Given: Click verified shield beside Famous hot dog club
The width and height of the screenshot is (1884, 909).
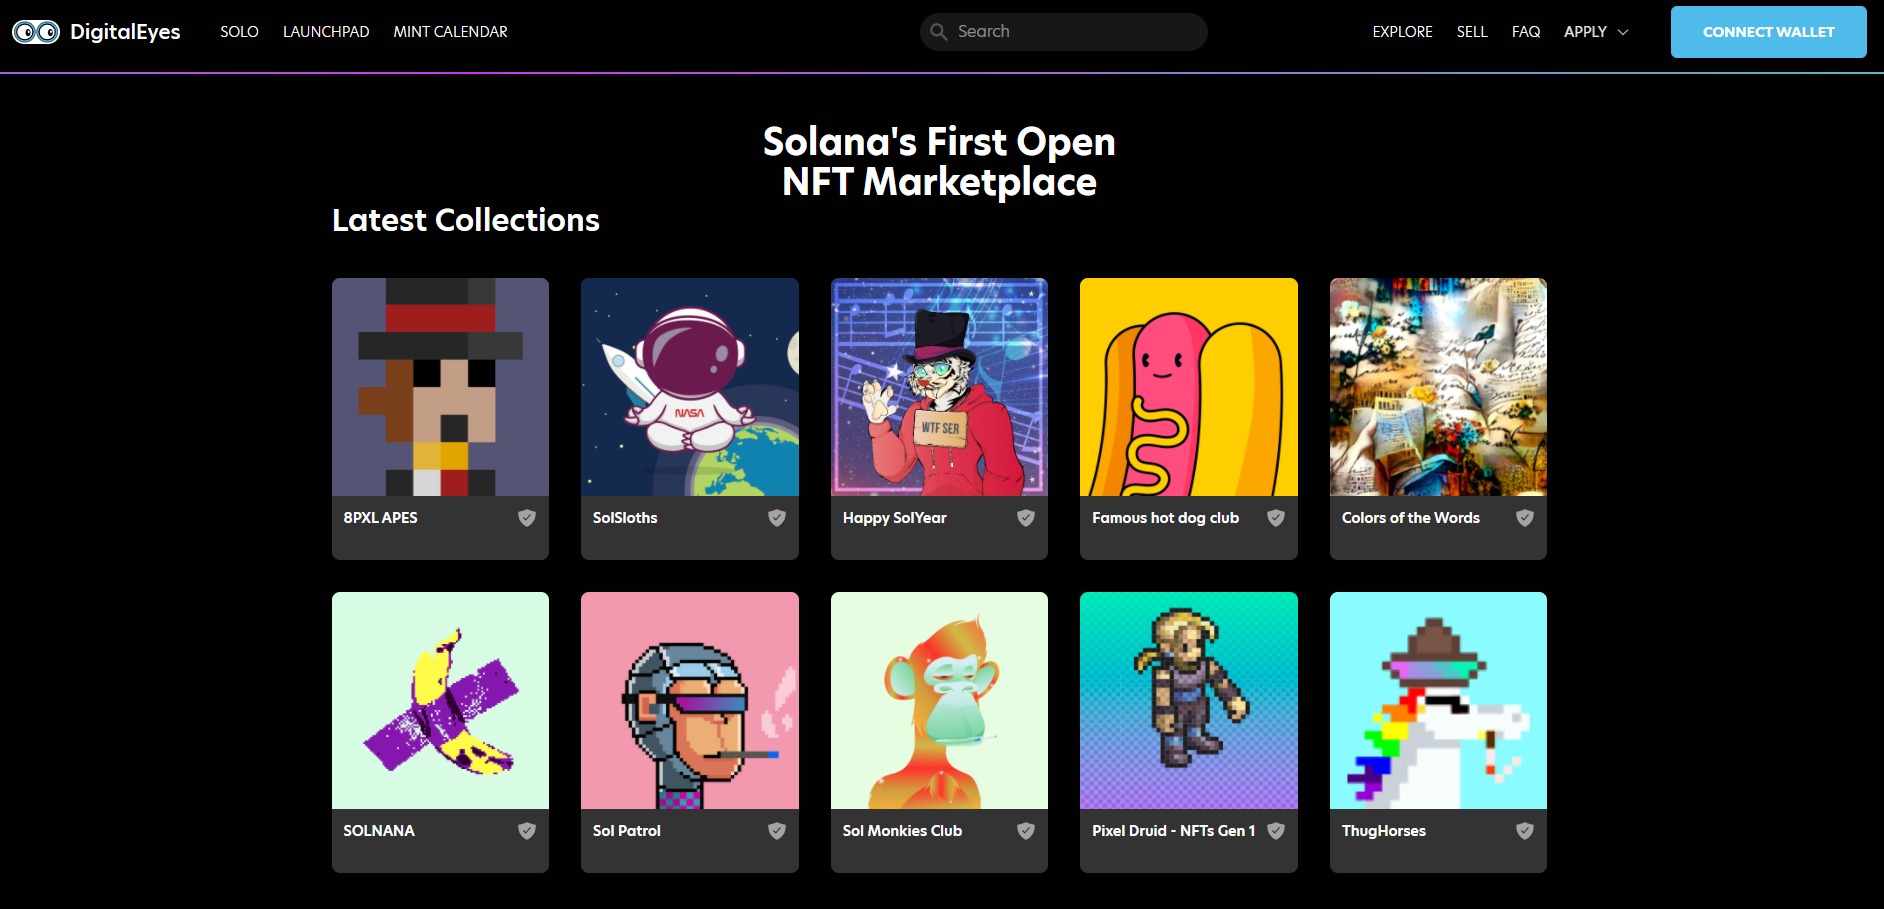Looking at the screenshot, I should coord(1276,518).
